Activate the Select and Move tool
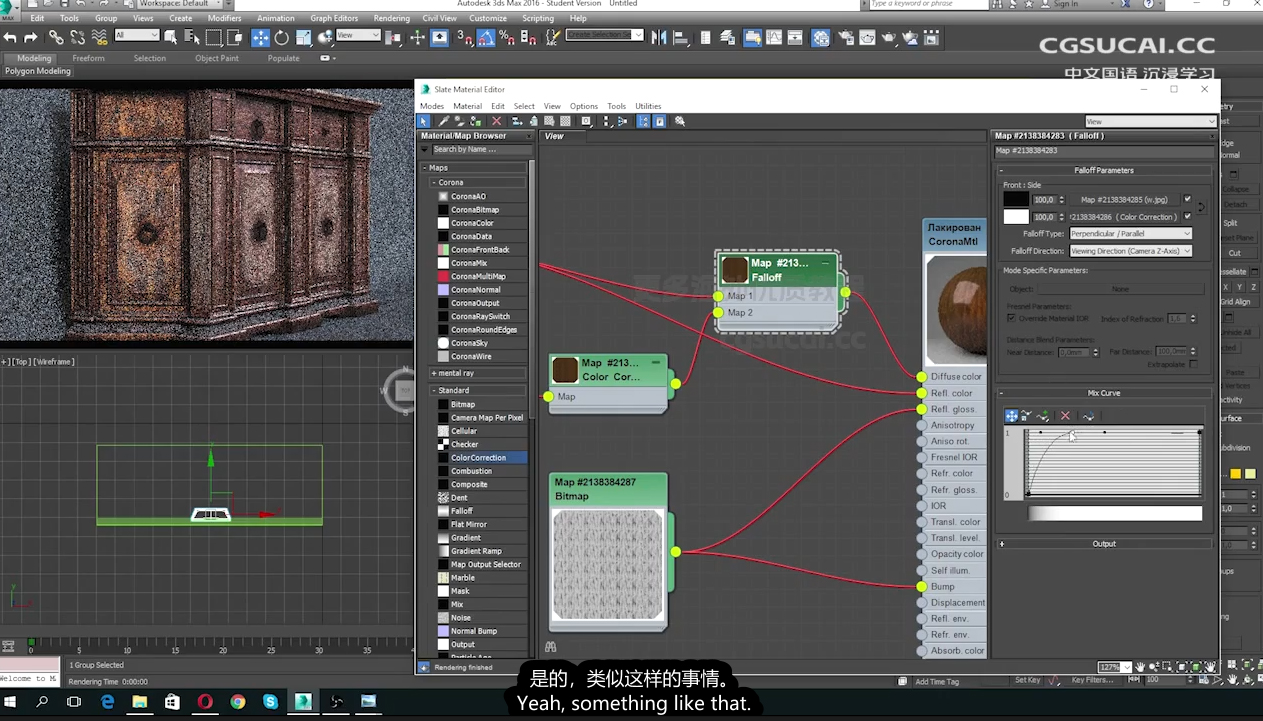 [x=260, y=38]
